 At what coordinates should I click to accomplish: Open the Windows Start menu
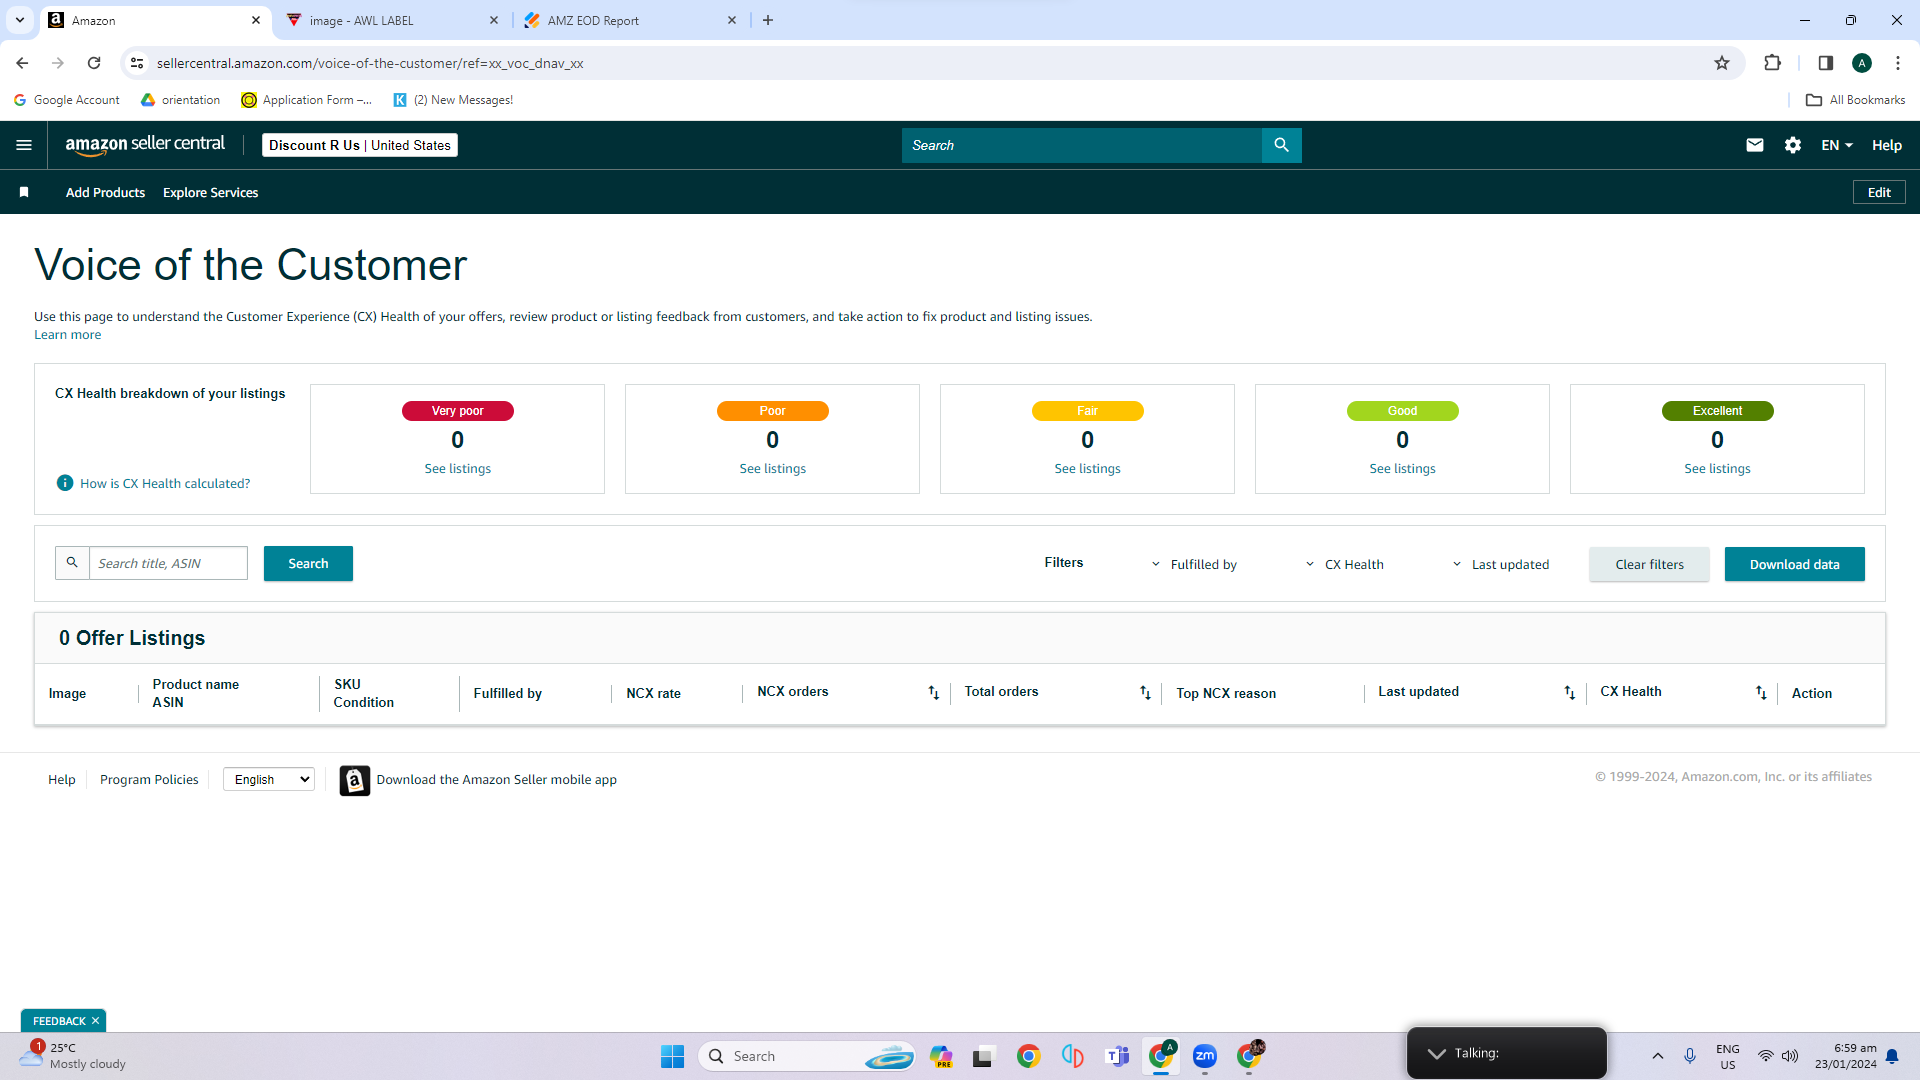point(672,1056)
